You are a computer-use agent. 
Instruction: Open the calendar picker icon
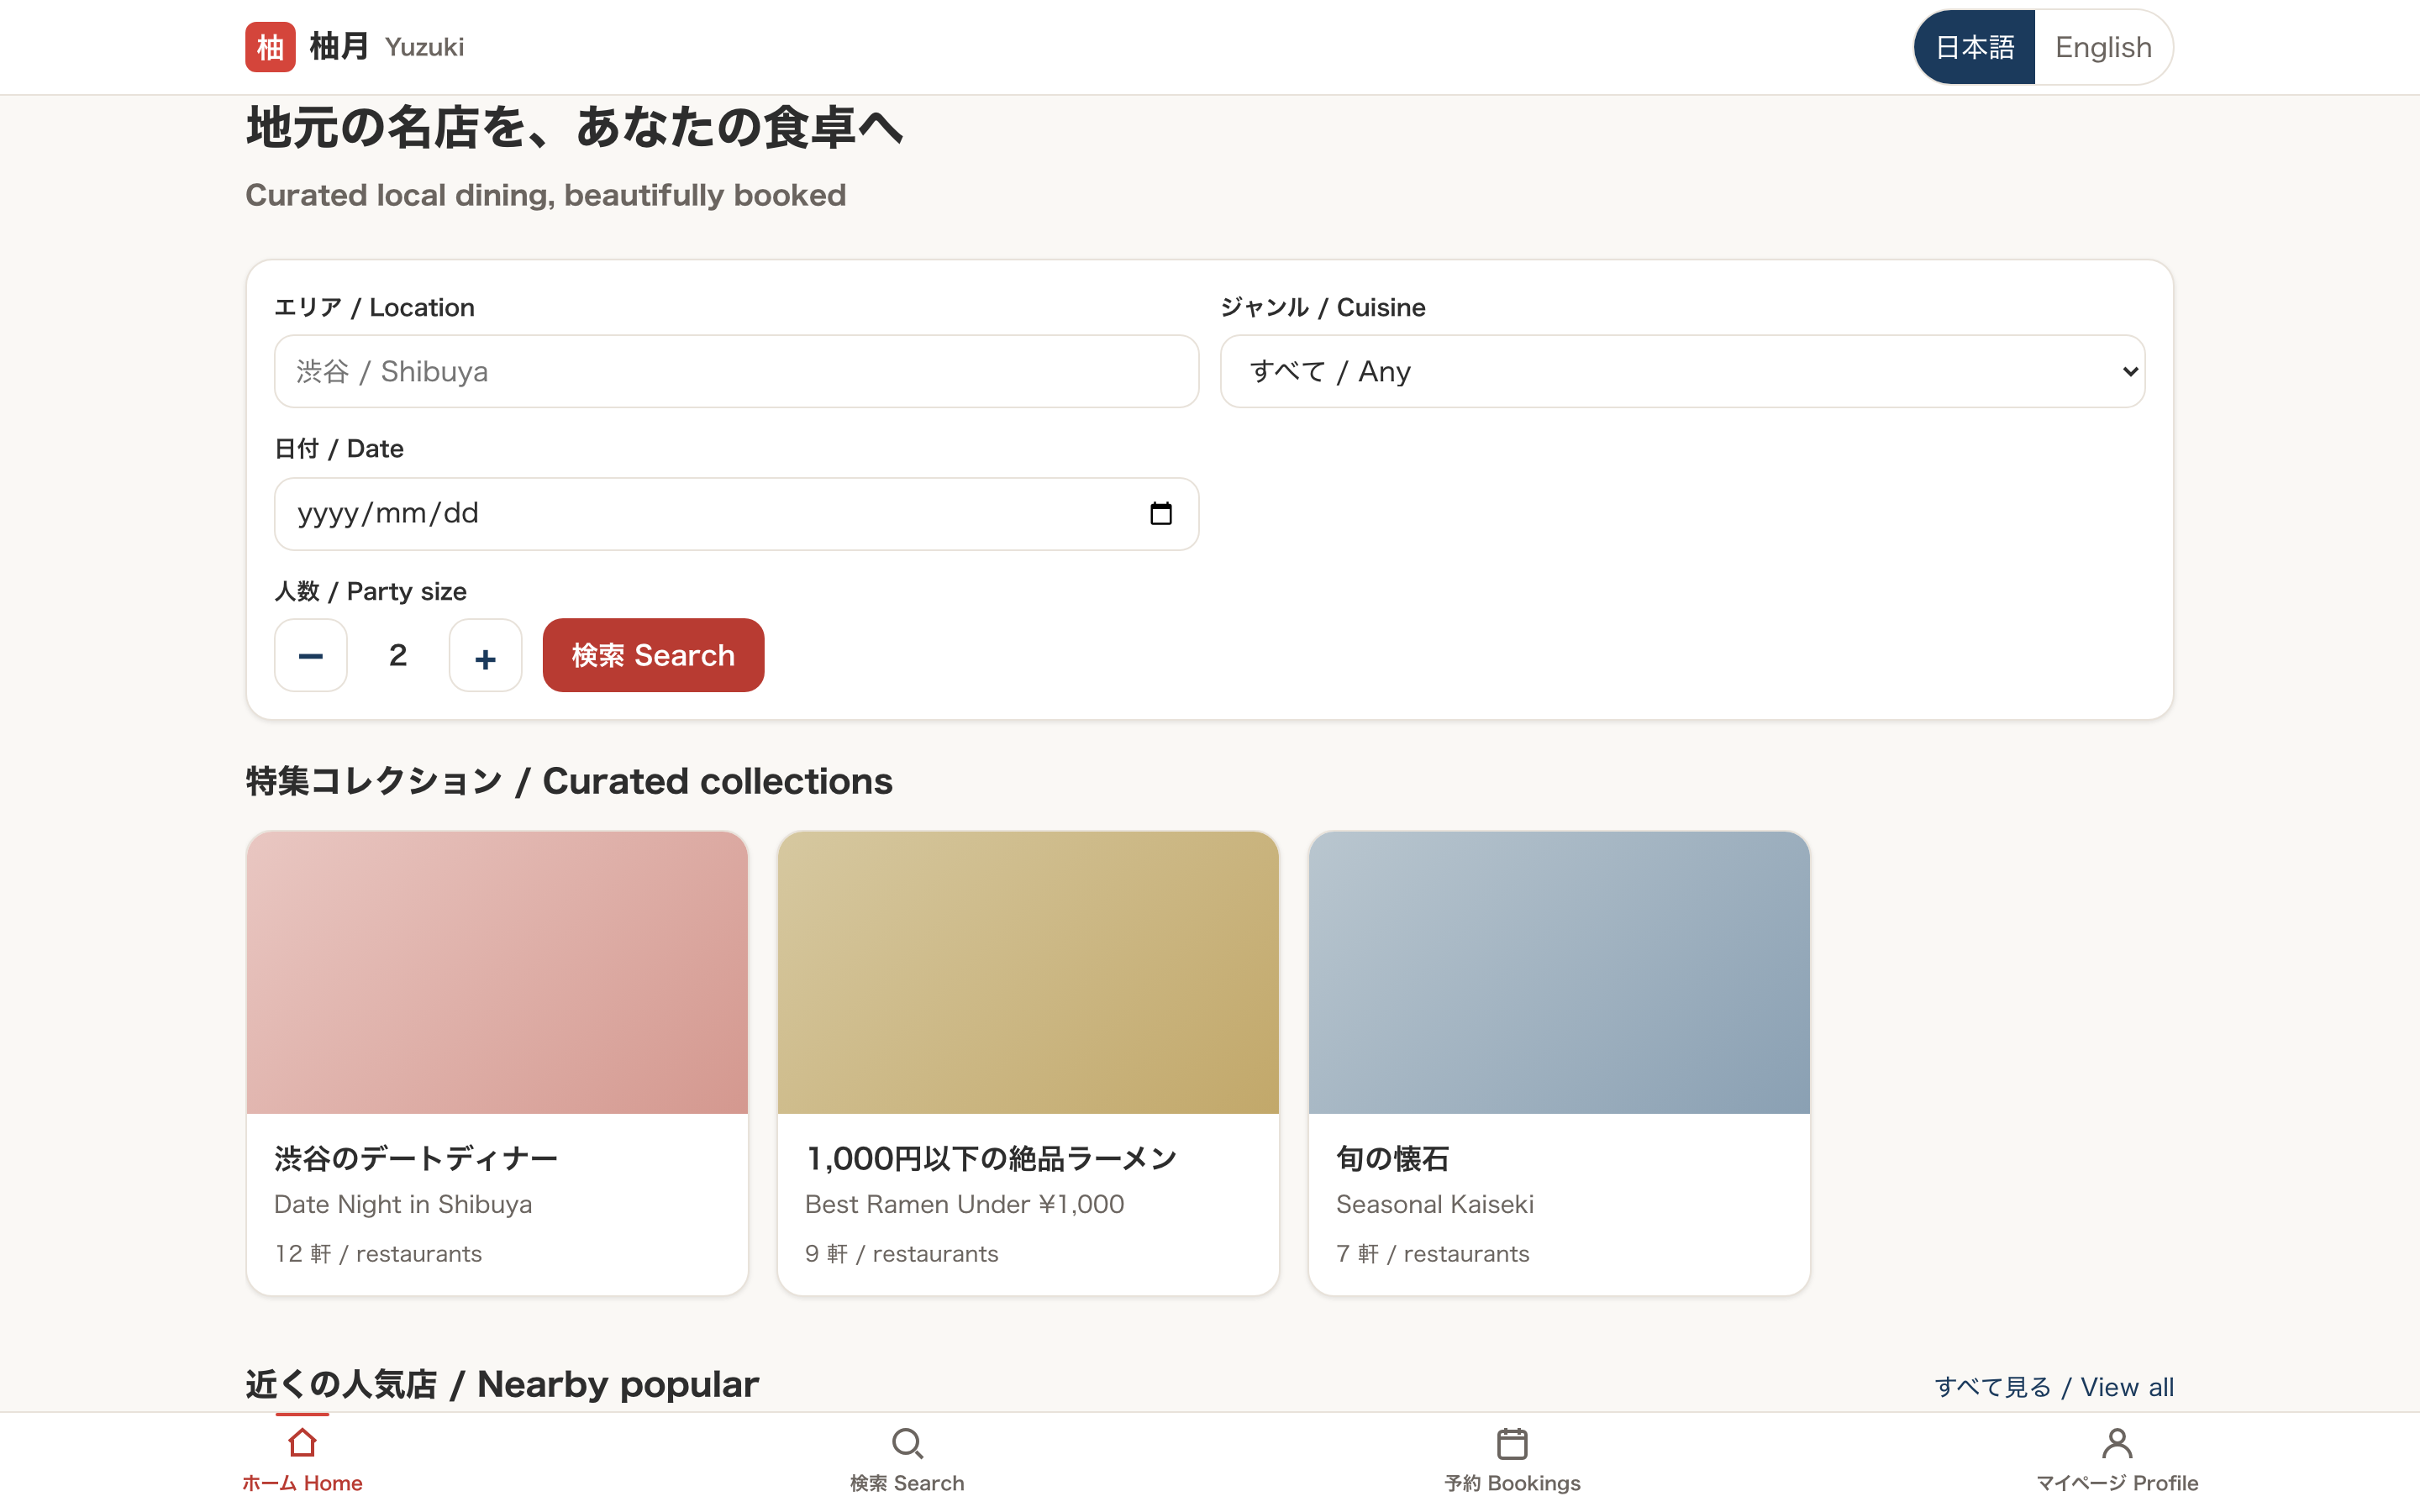1160,513
